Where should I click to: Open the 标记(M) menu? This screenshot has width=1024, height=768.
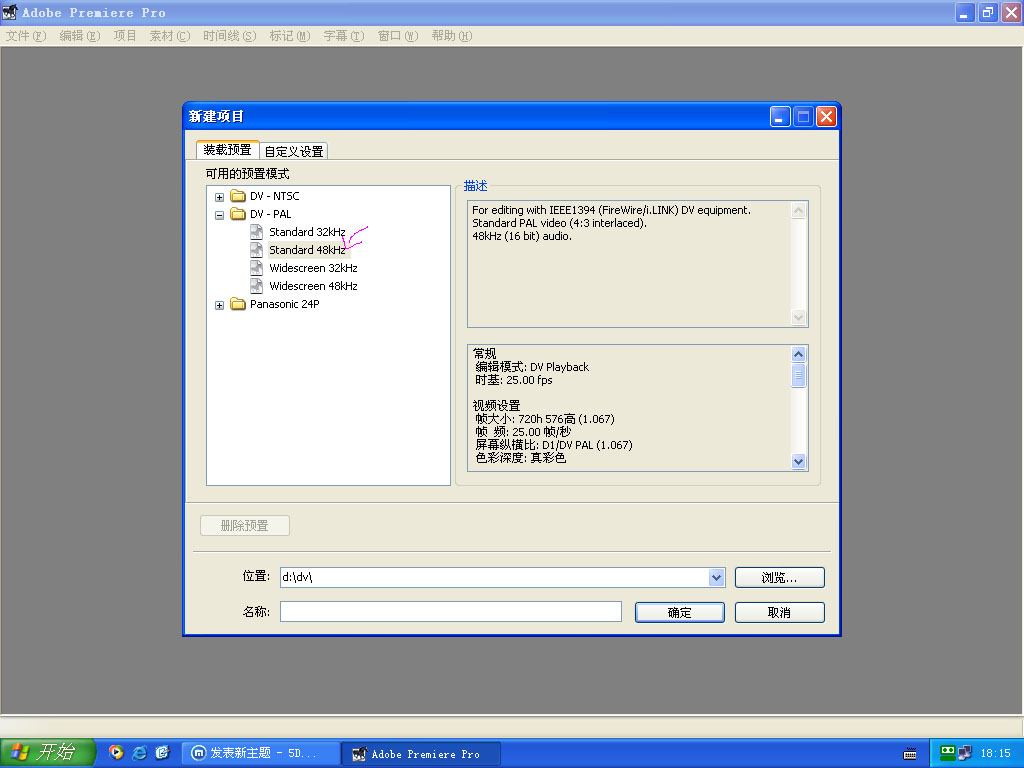(x=290, y=36)
